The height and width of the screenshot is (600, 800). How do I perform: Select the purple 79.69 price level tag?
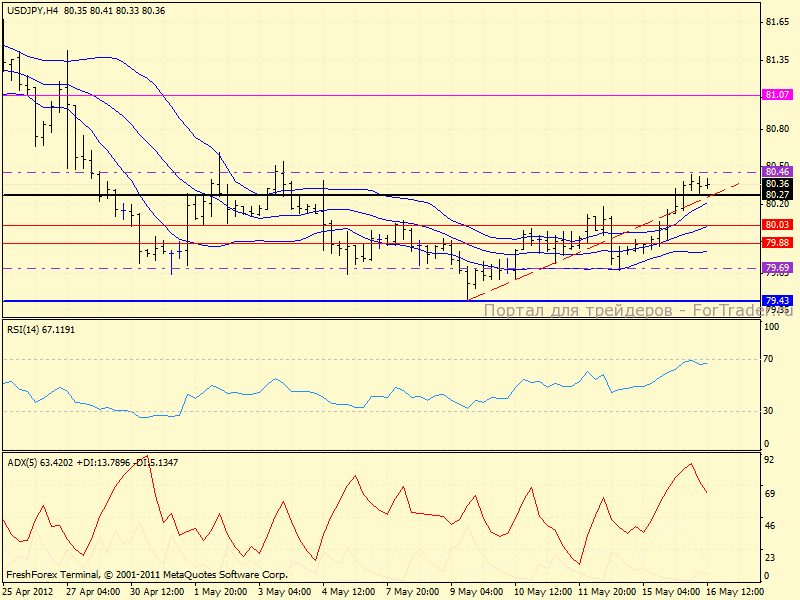[777, 268]
